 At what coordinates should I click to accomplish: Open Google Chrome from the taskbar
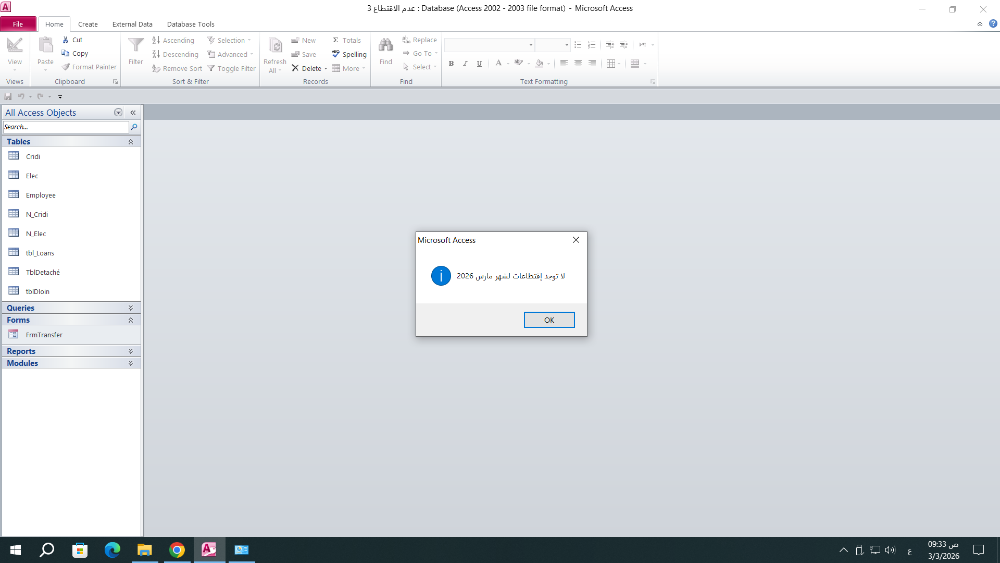[177, 550]
